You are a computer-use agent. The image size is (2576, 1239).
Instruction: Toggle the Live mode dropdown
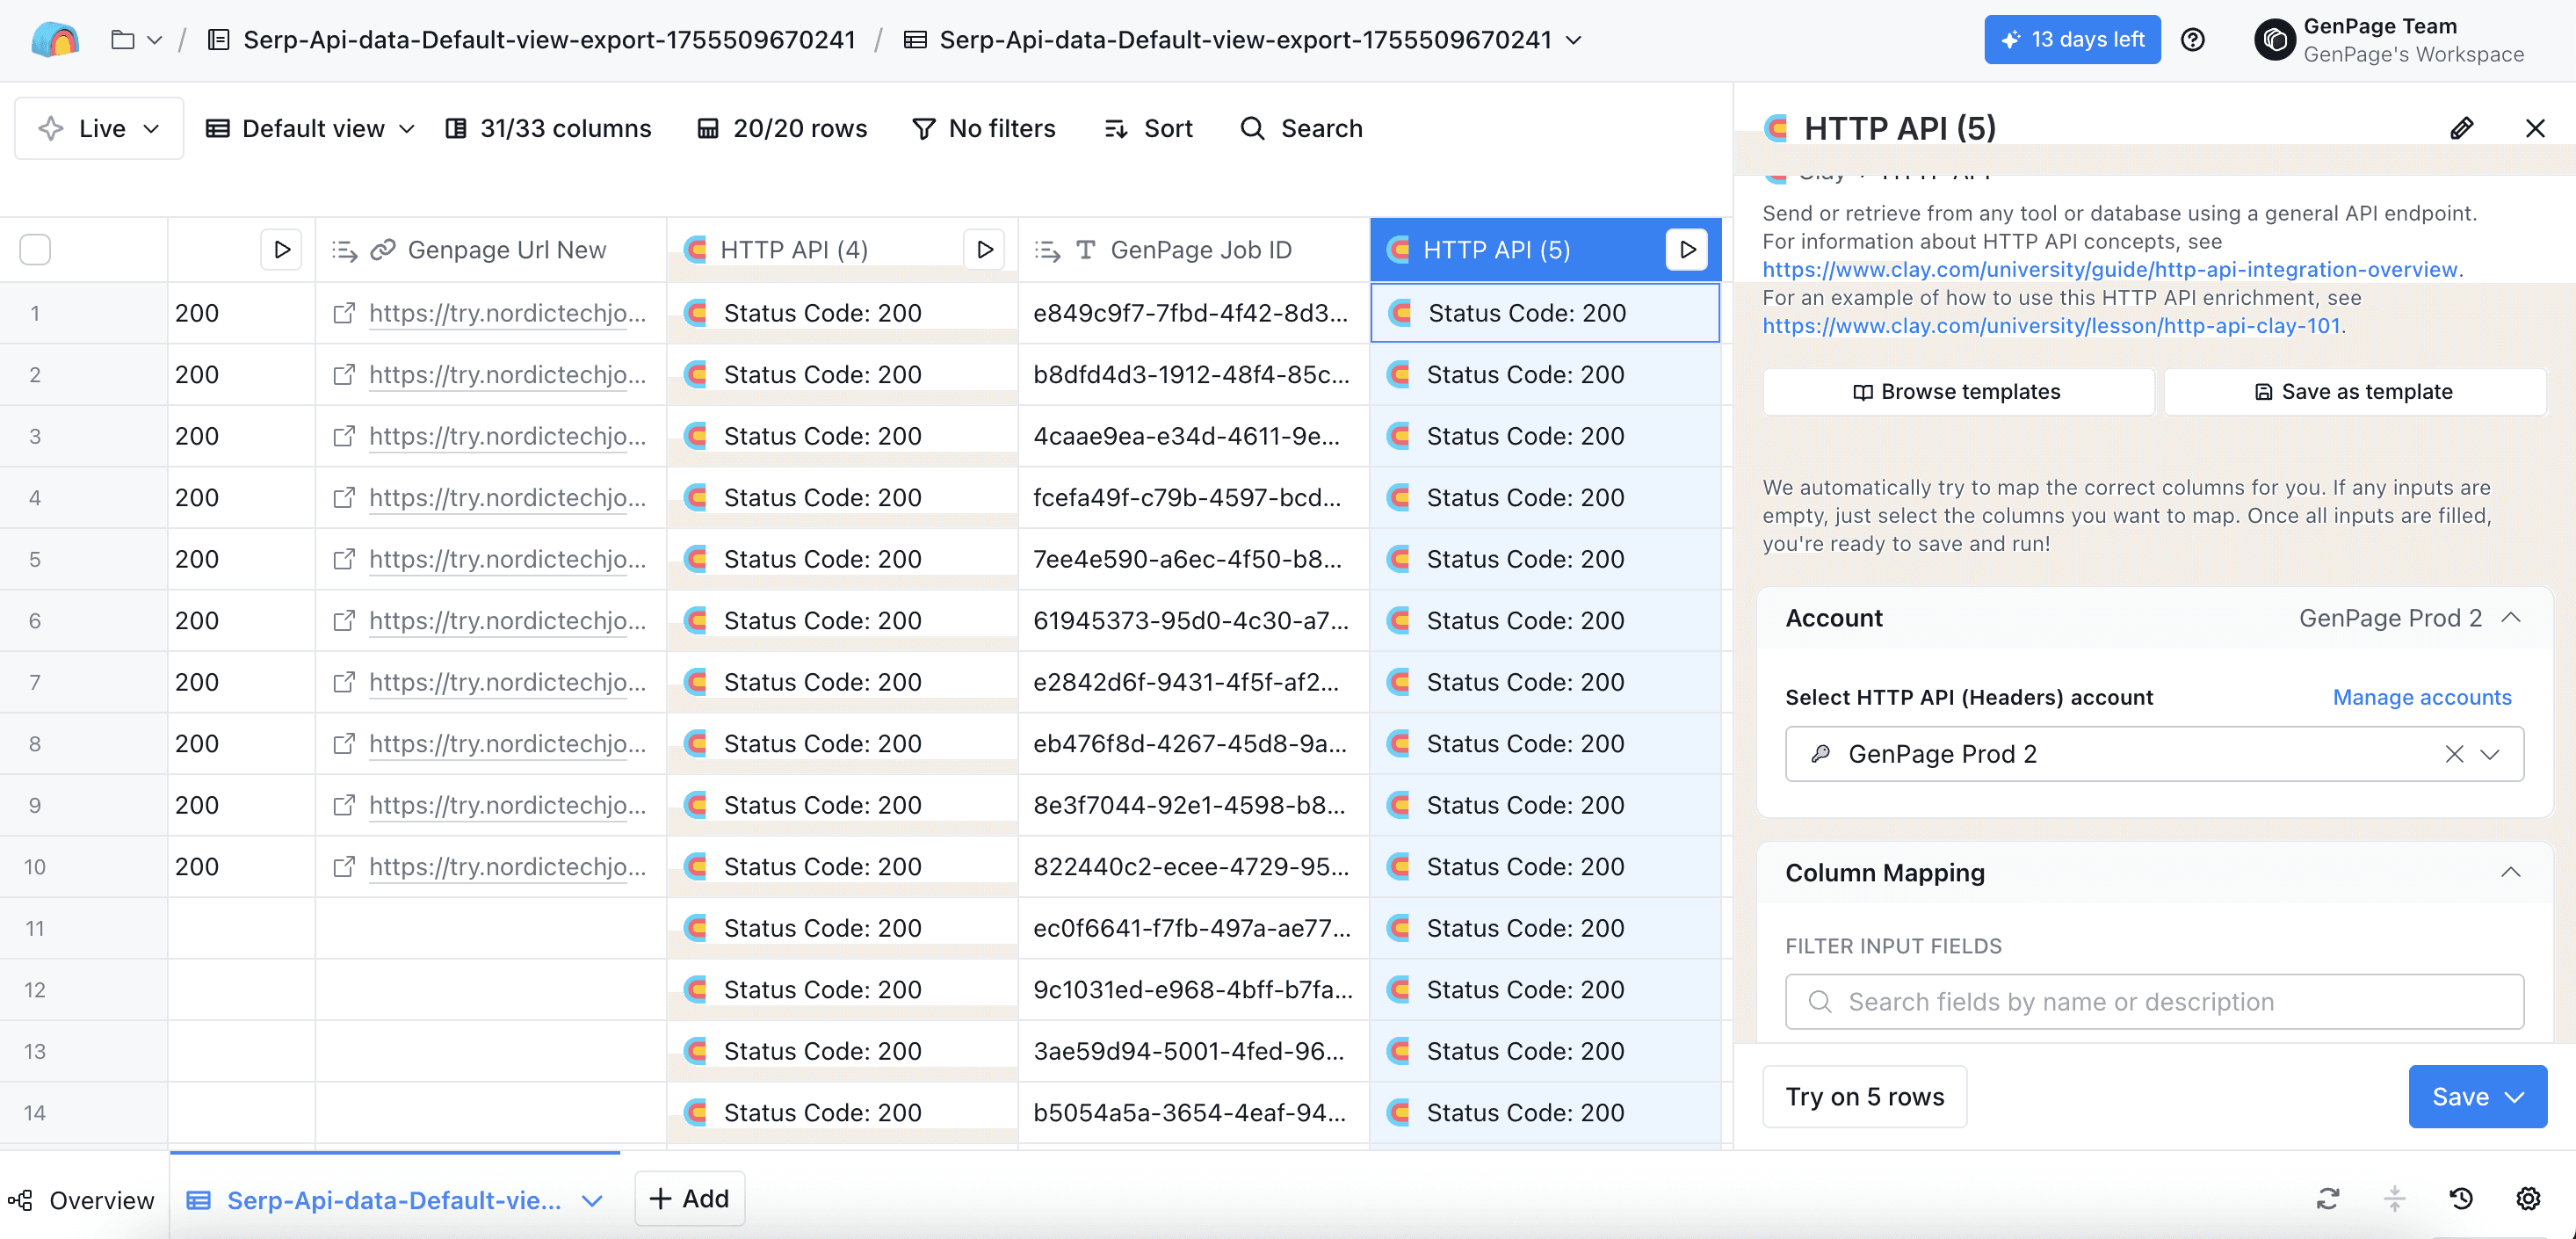[99, 128]
